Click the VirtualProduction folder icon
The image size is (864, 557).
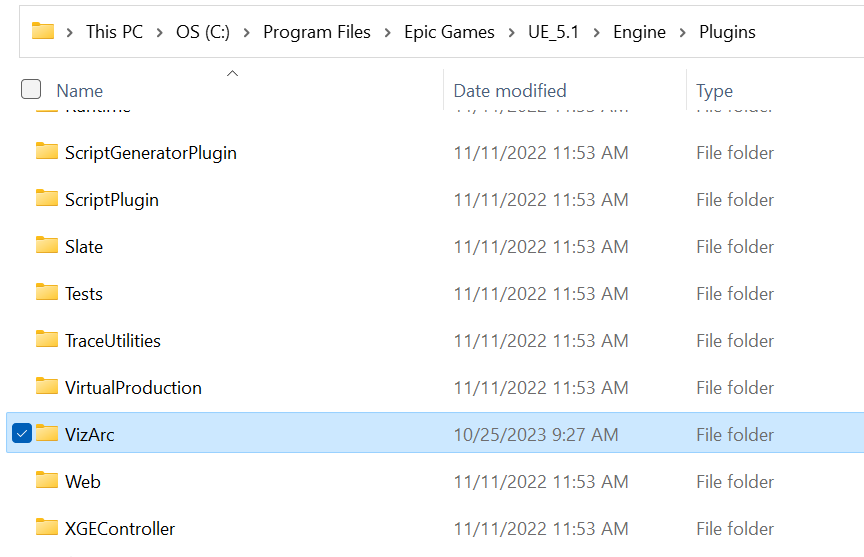pyautogui.click(x=47, y=387)
